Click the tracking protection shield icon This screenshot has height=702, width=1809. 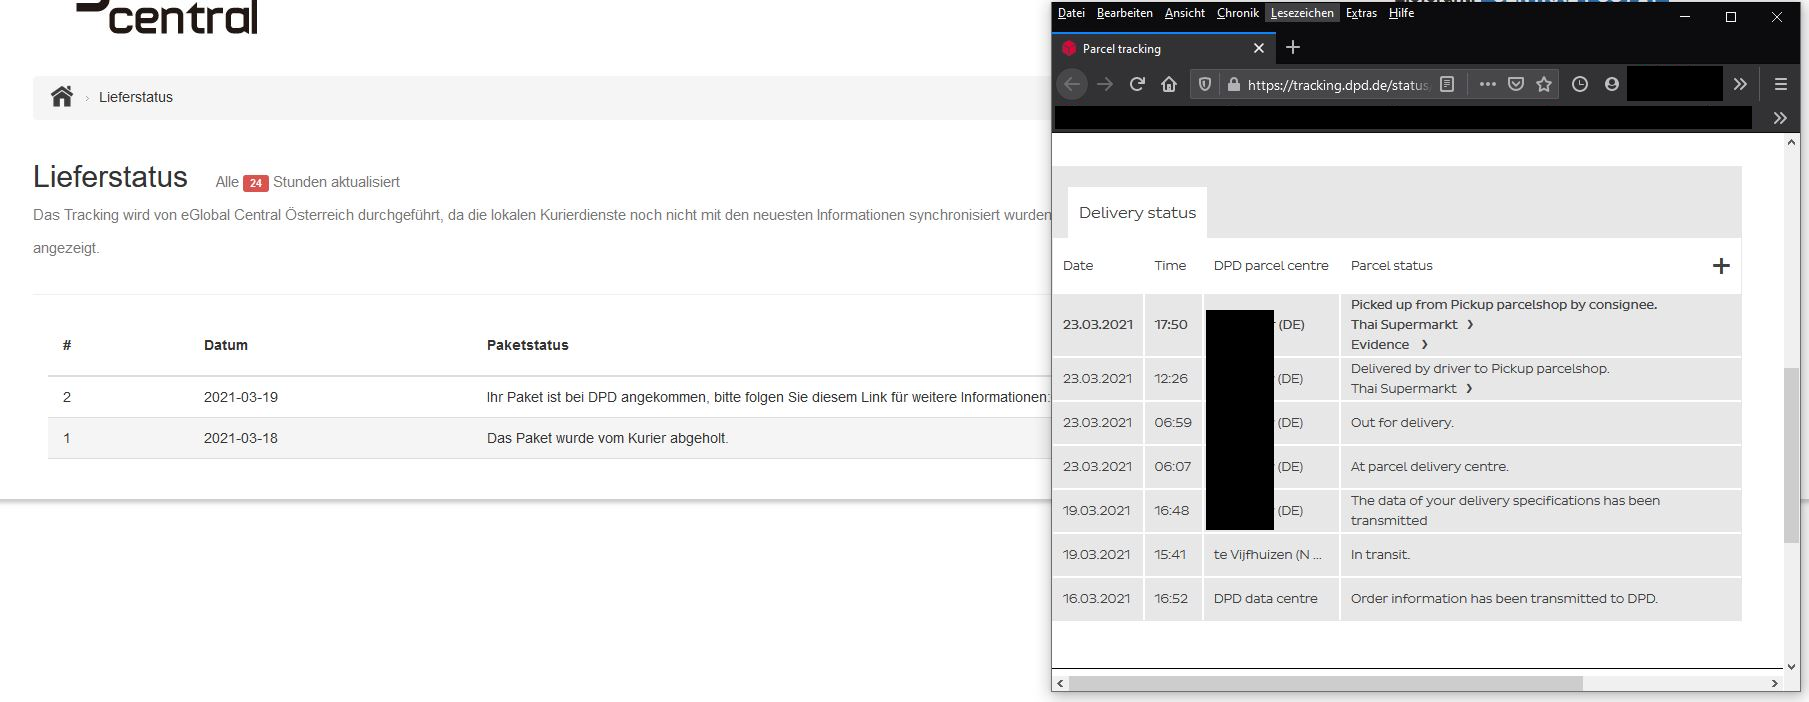[1205, 85]
